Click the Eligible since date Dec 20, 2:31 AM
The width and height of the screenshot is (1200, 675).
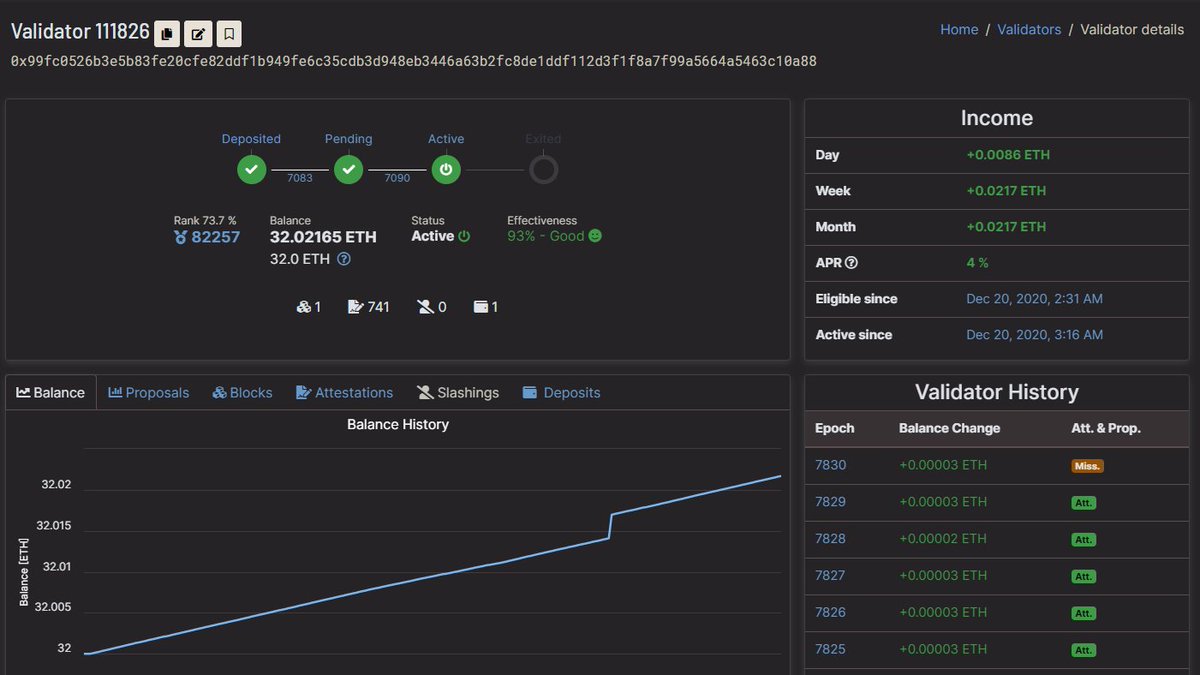(1035, 299)
